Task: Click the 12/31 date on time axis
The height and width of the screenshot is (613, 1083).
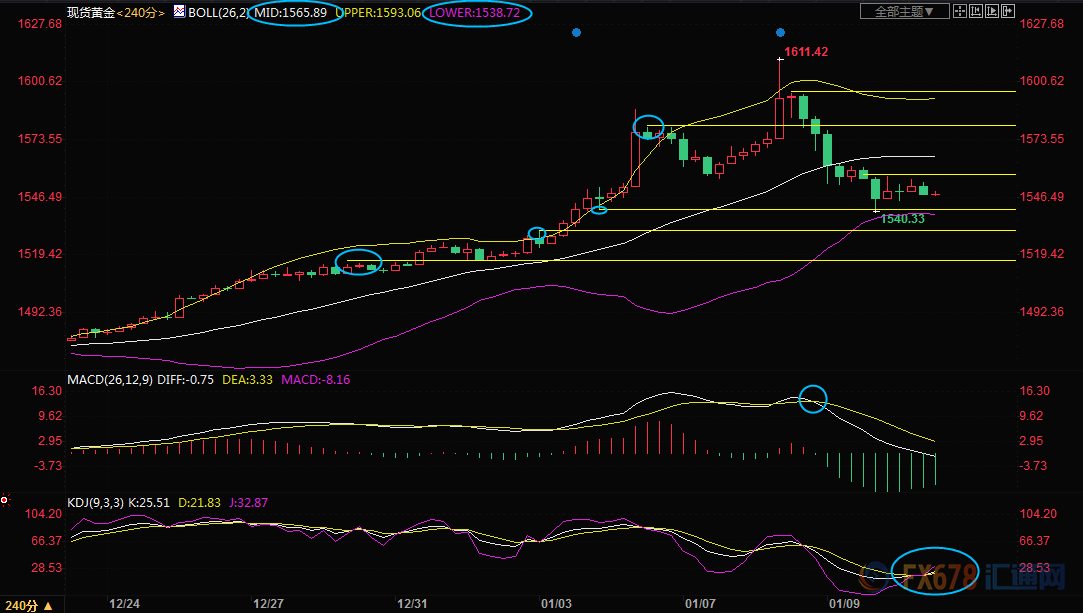Action: pyautogui.click(x=413, y=604)
